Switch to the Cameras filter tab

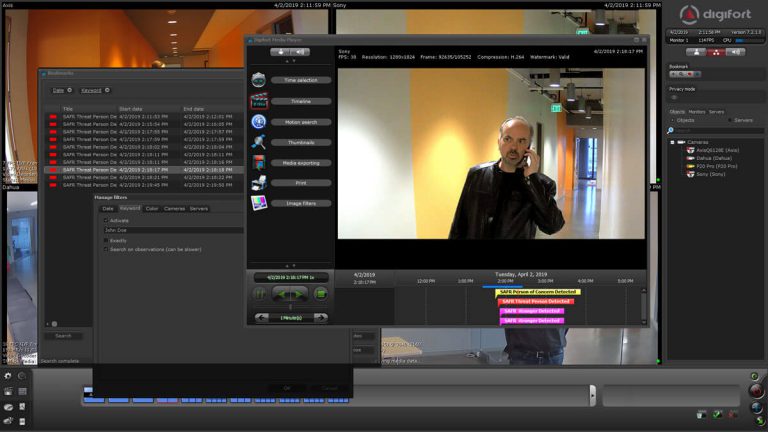(174, 209)
